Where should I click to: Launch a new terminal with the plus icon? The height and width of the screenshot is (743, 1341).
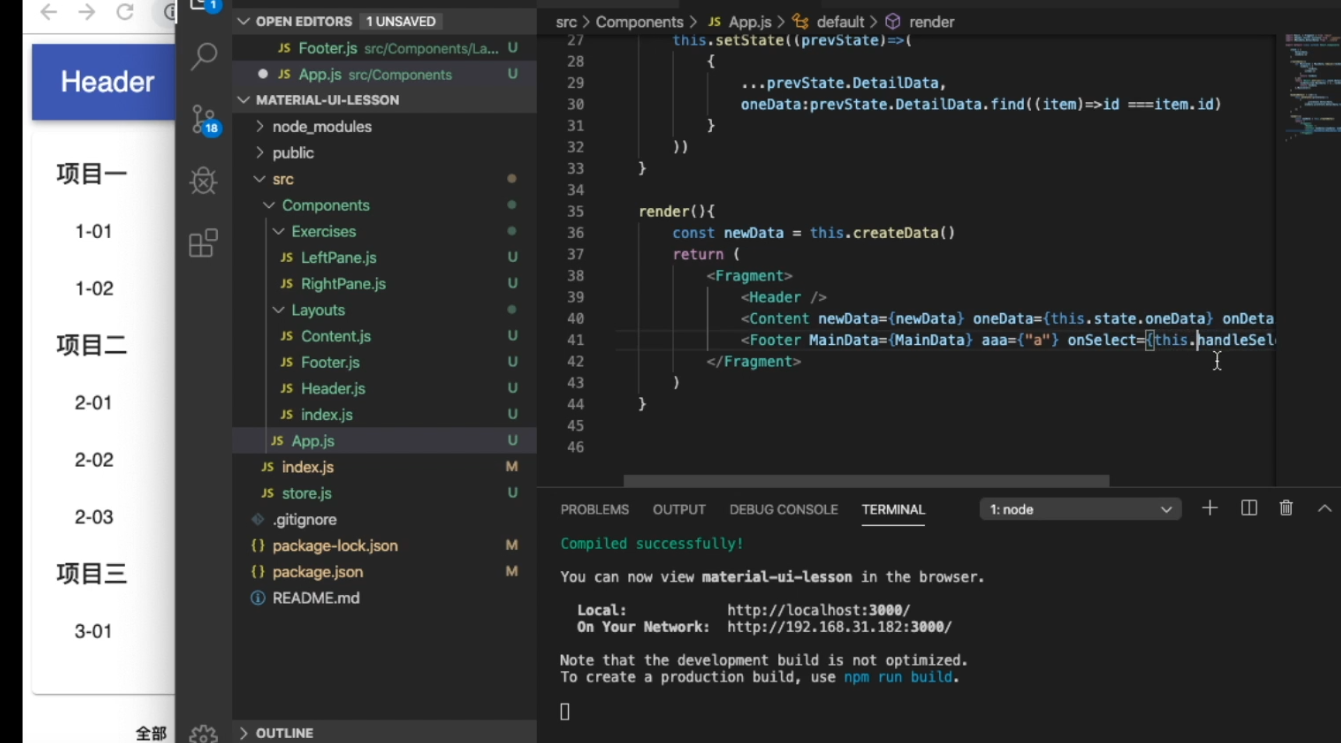click(1209, 508)
